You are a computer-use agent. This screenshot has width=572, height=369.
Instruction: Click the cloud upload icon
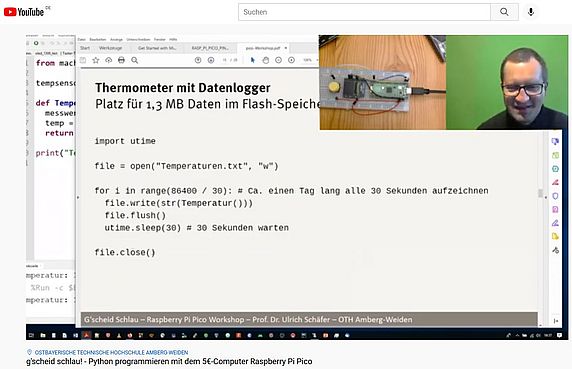coord(109,60)
